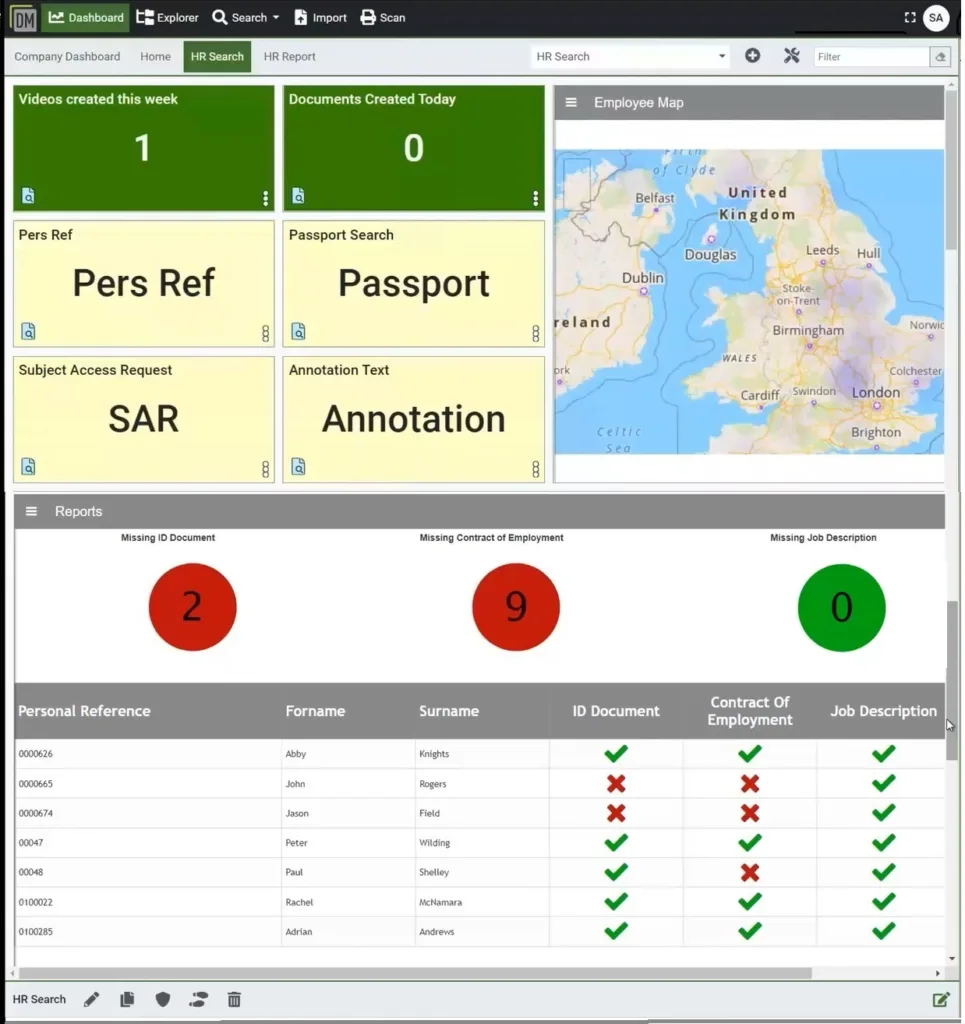The height and width of the screenshot is (1024, 965).
Task: Open options menu on Subject Access Request tile
Action: point(265,469)
